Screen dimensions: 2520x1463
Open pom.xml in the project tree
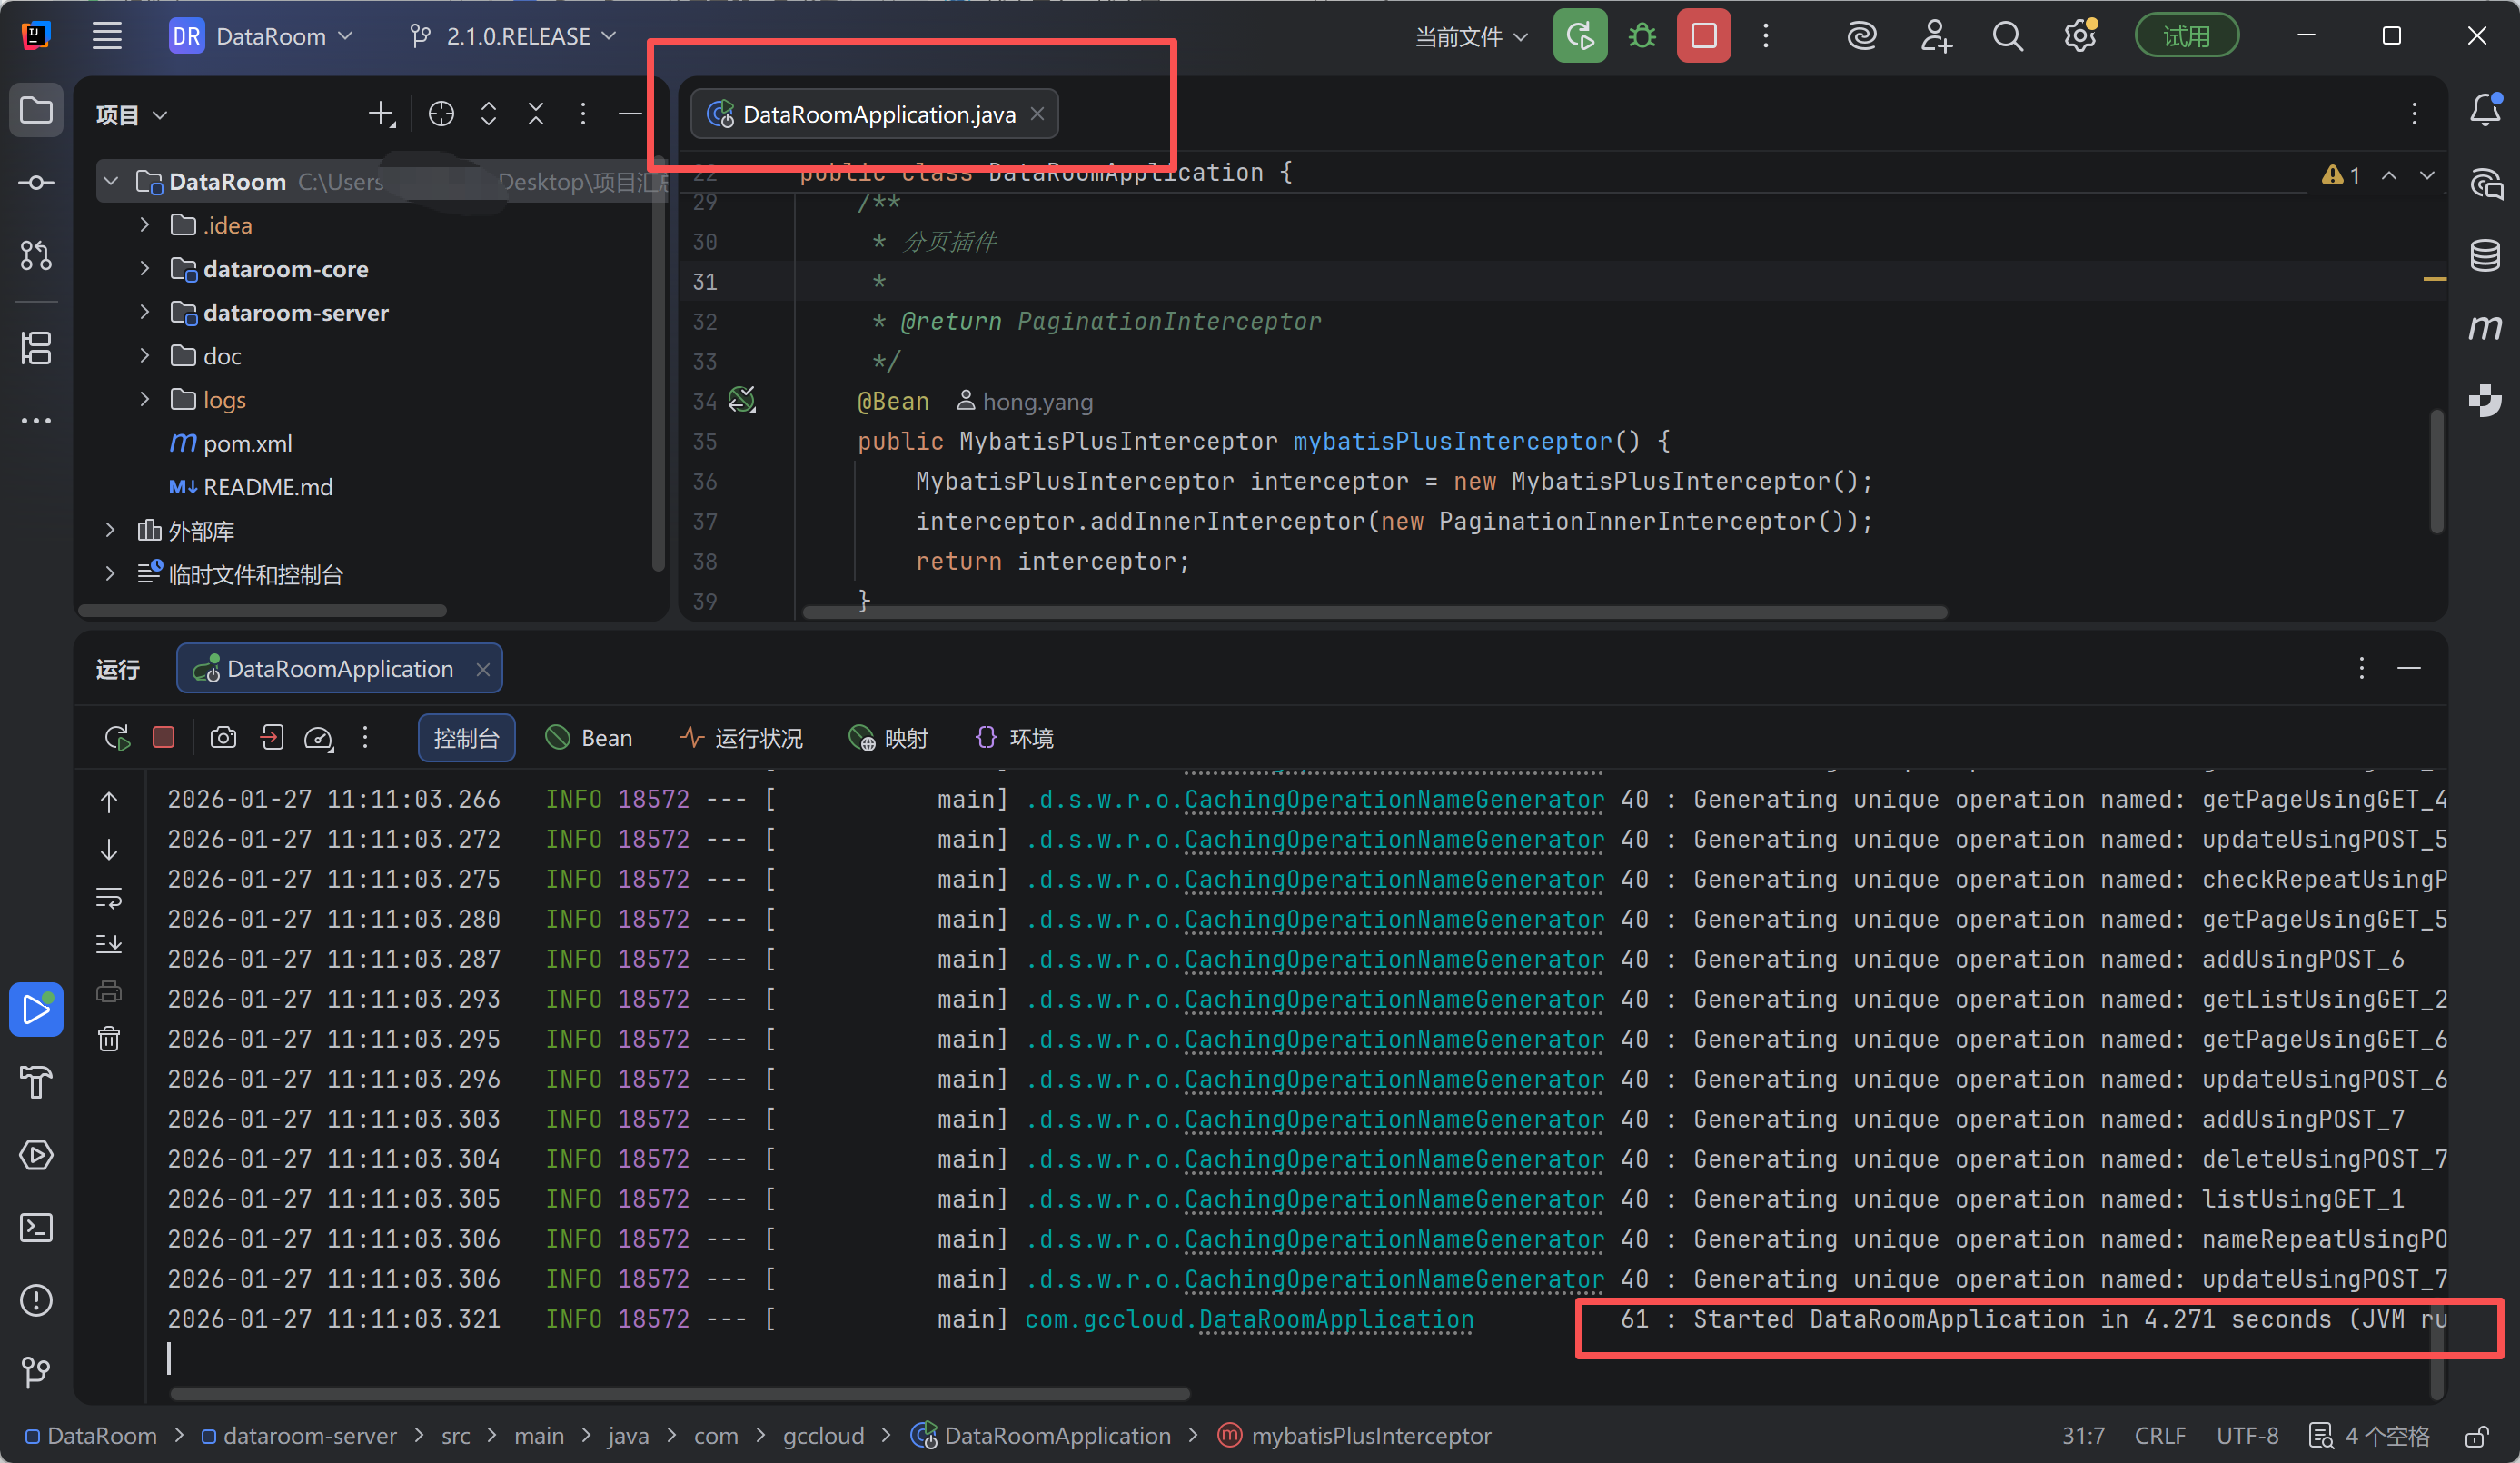(247, 443)
